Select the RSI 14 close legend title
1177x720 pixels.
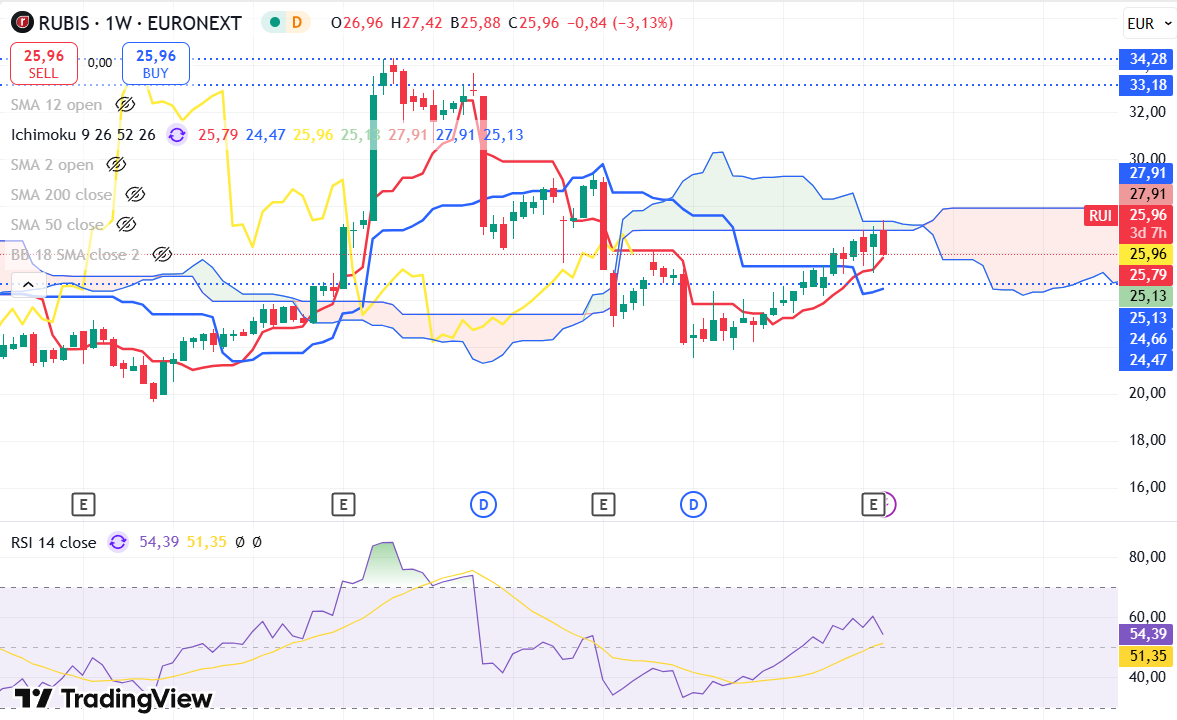point(53,542)
